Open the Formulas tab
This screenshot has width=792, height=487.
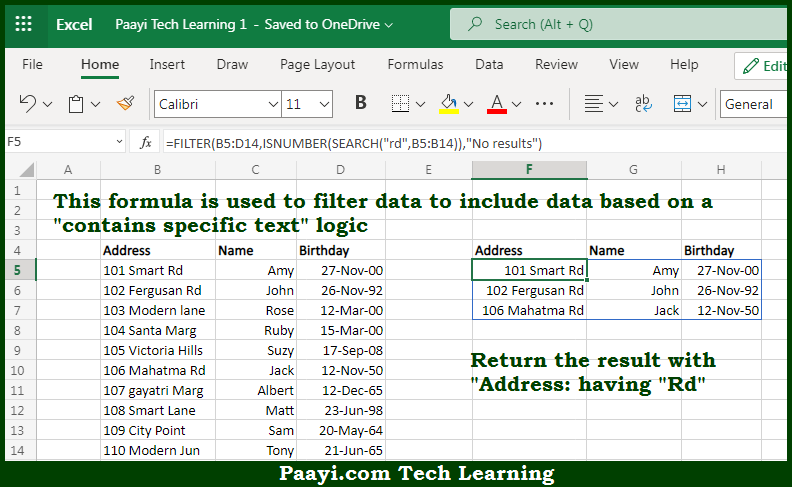415,64
